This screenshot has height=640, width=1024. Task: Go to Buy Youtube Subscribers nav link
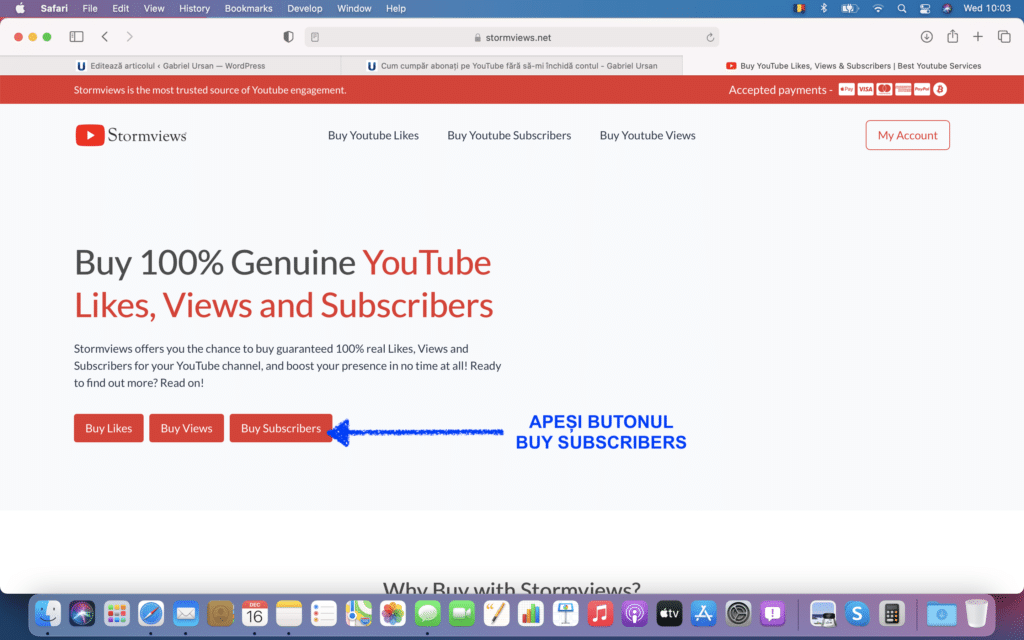click(x=509, y=135)
